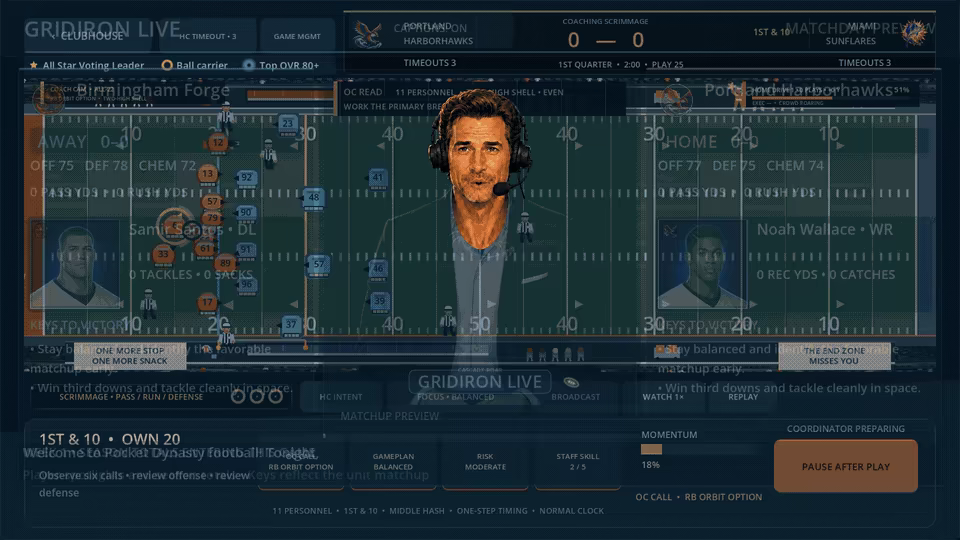This screenshot has width=960, height=540.
Task: Select the Focus Balanced tab
Action: point(456,397)
